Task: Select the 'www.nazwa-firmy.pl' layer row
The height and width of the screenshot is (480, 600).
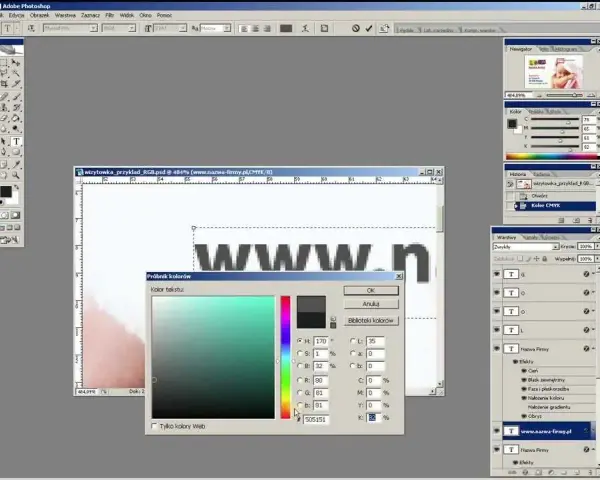Action: click(x=547, y=431)
